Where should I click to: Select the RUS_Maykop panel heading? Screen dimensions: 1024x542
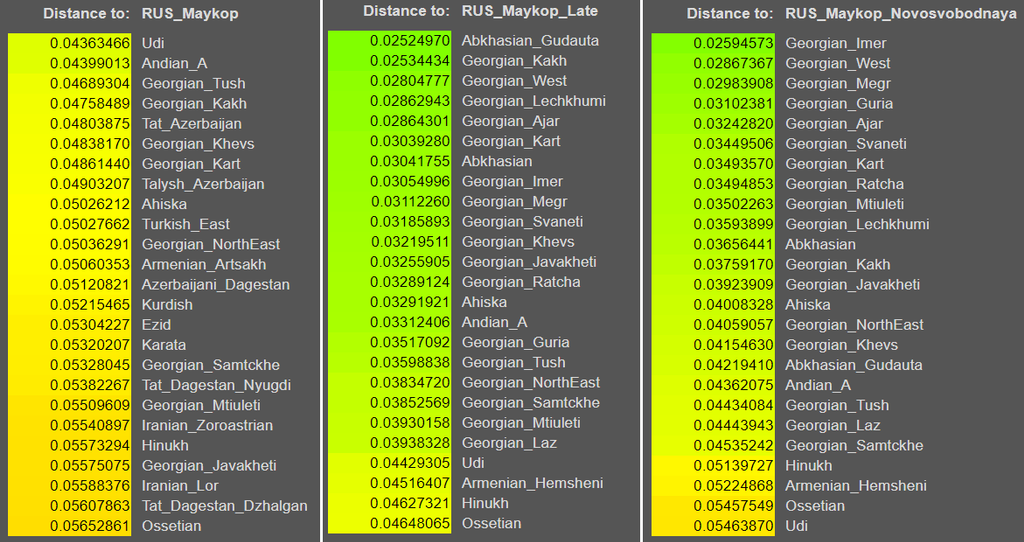190,14
